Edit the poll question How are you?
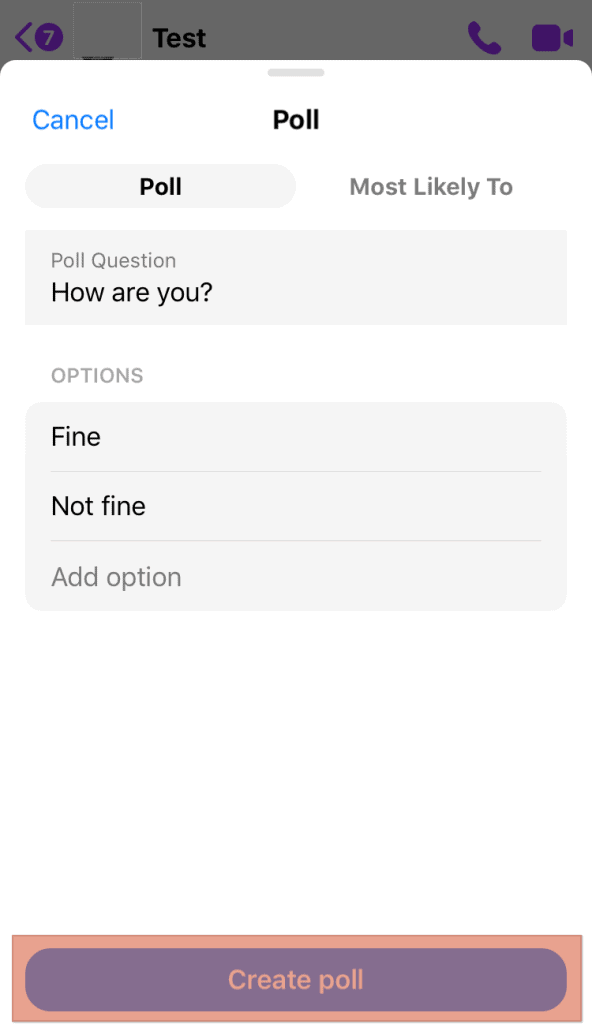Screen dimensions: 592x1024 click(x=295, y=292)
